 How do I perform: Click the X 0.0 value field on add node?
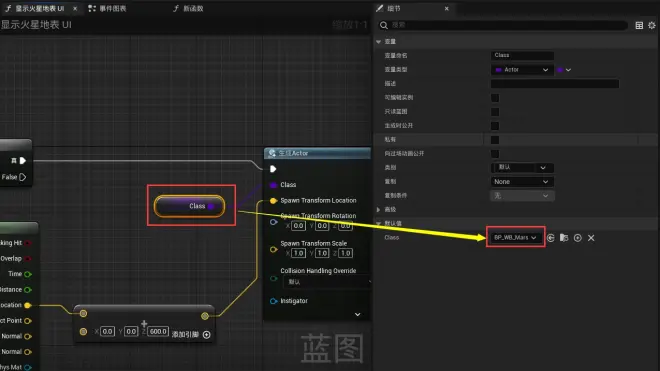coord(108,332)
